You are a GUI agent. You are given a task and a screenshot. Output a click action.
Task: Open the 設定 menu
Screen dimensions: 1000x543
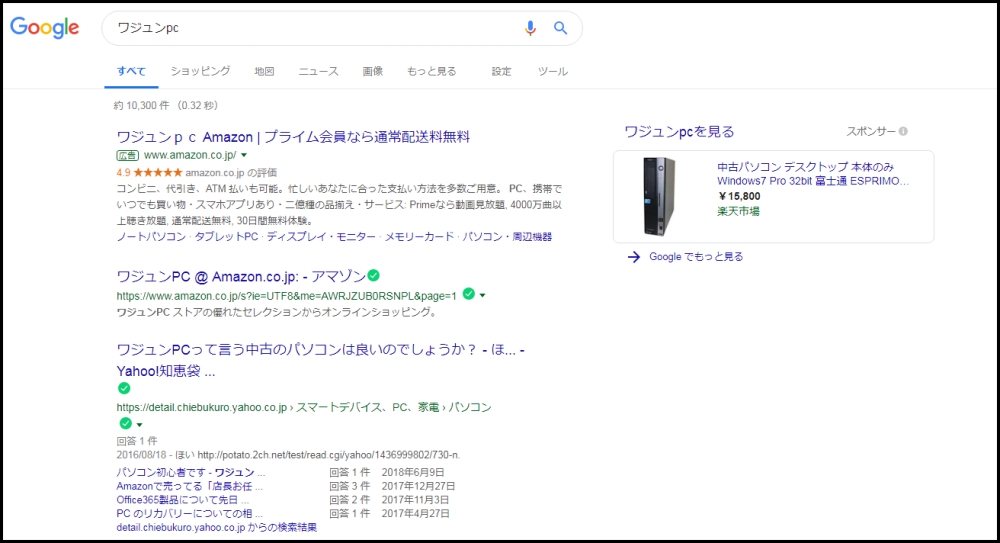501,71
